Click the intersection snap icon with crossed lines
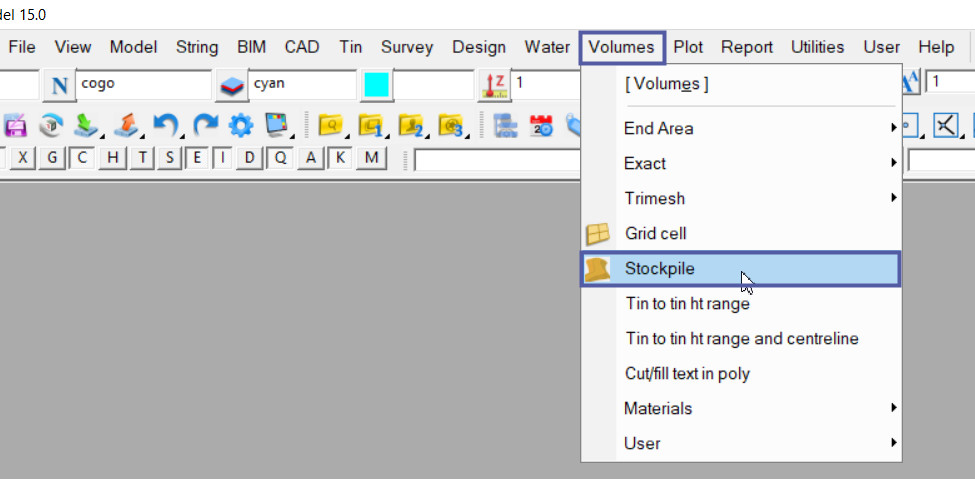The width and height of the screenshot is (975, 479). point(945,126)
